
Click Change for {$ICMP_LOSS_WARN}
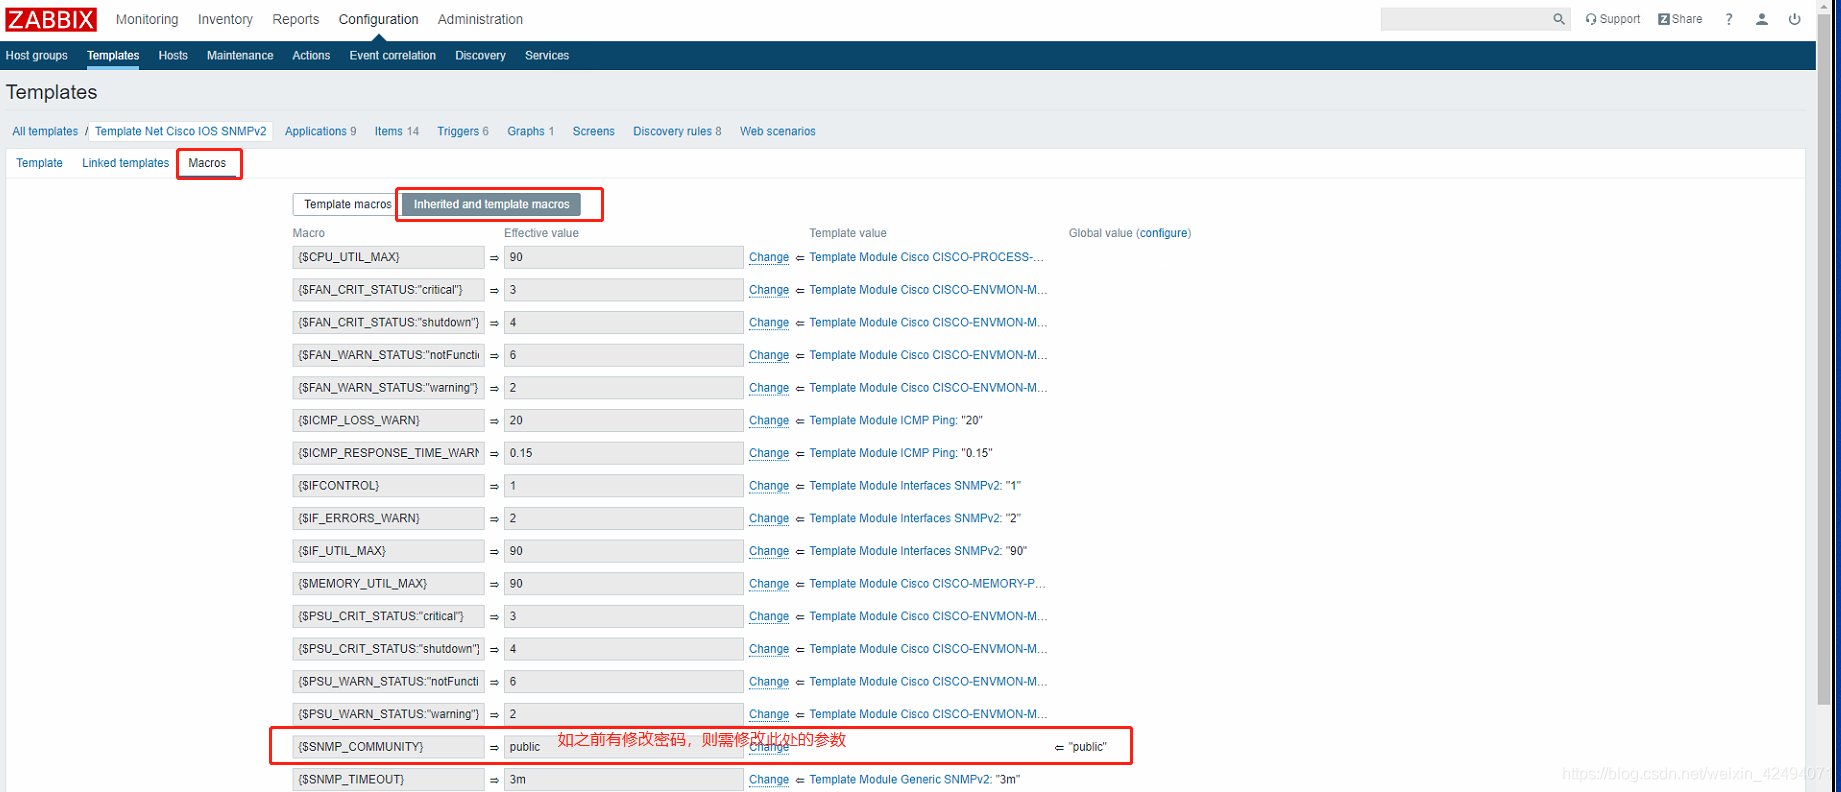click(769, 420)
